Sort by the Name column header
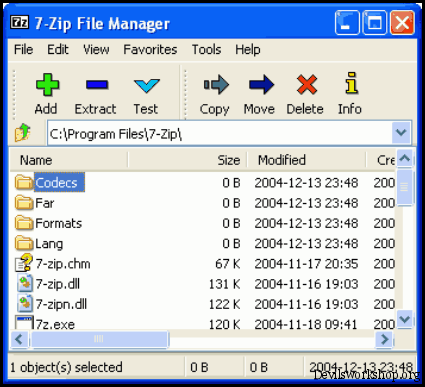The image size is (425, 387). pos(68,160)
